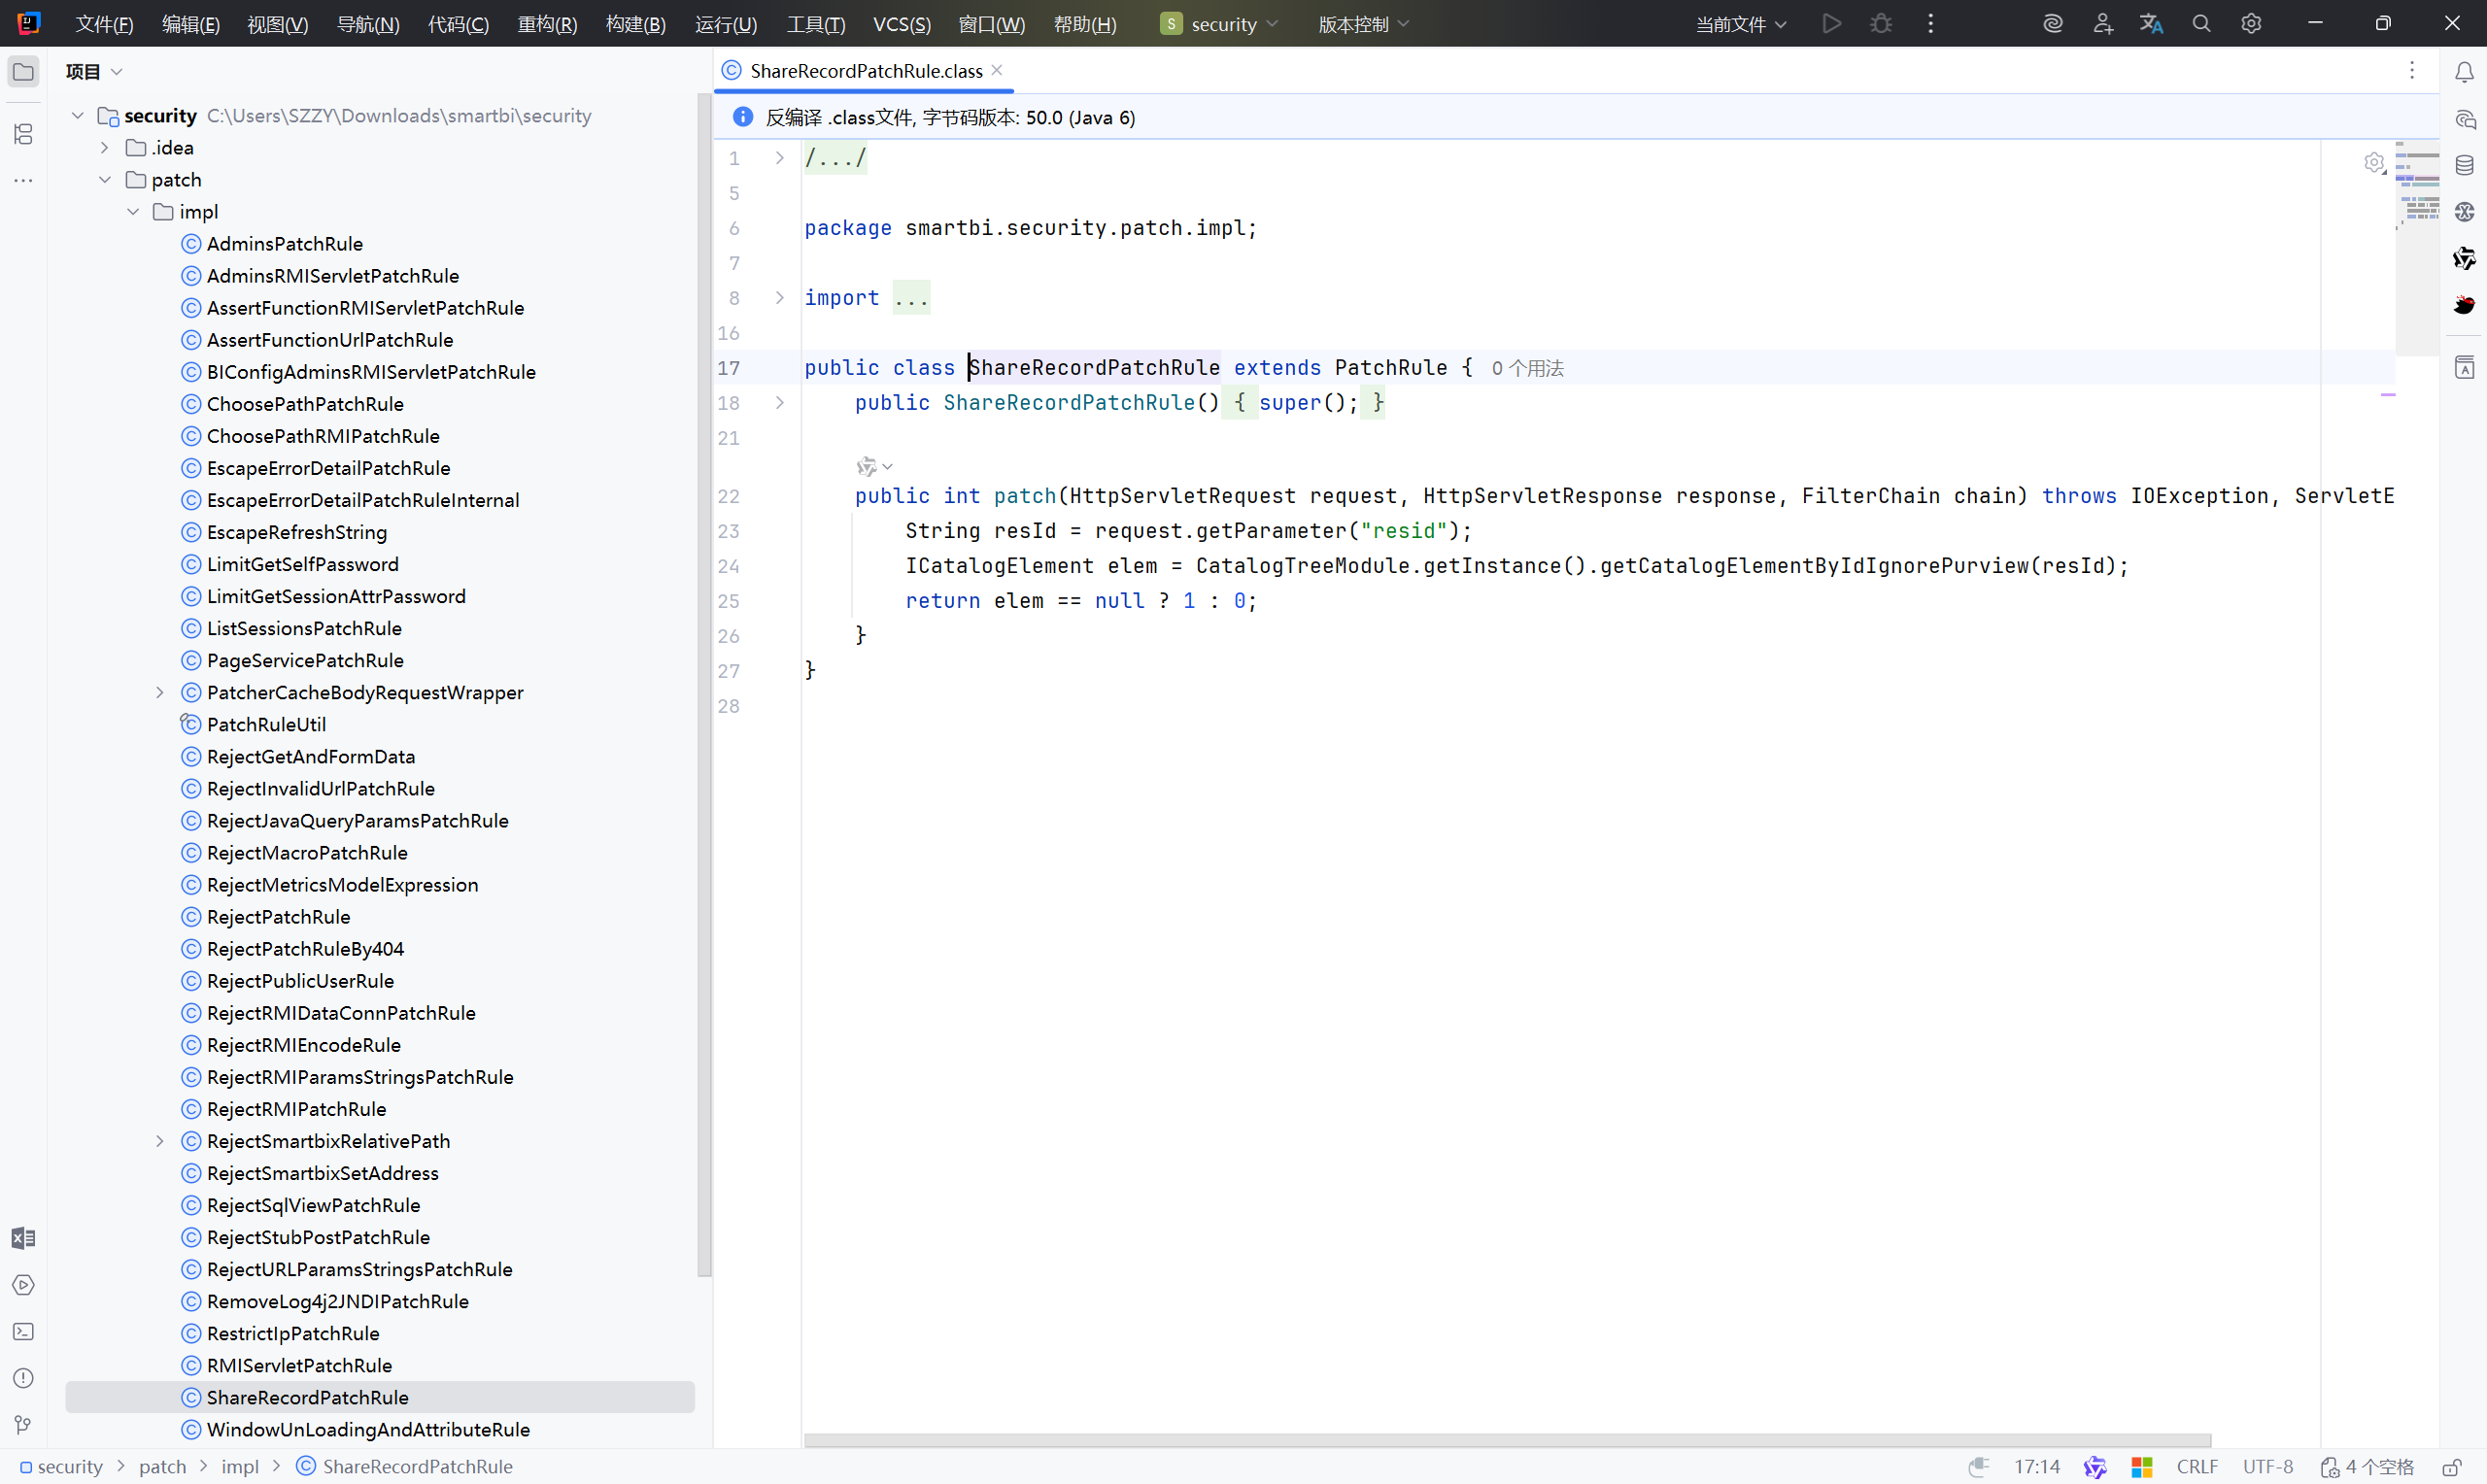Select the ShareRecordPatchRule.class editor tab
This screenshot has width=2487, height=1484.
(x=865, y=71)
